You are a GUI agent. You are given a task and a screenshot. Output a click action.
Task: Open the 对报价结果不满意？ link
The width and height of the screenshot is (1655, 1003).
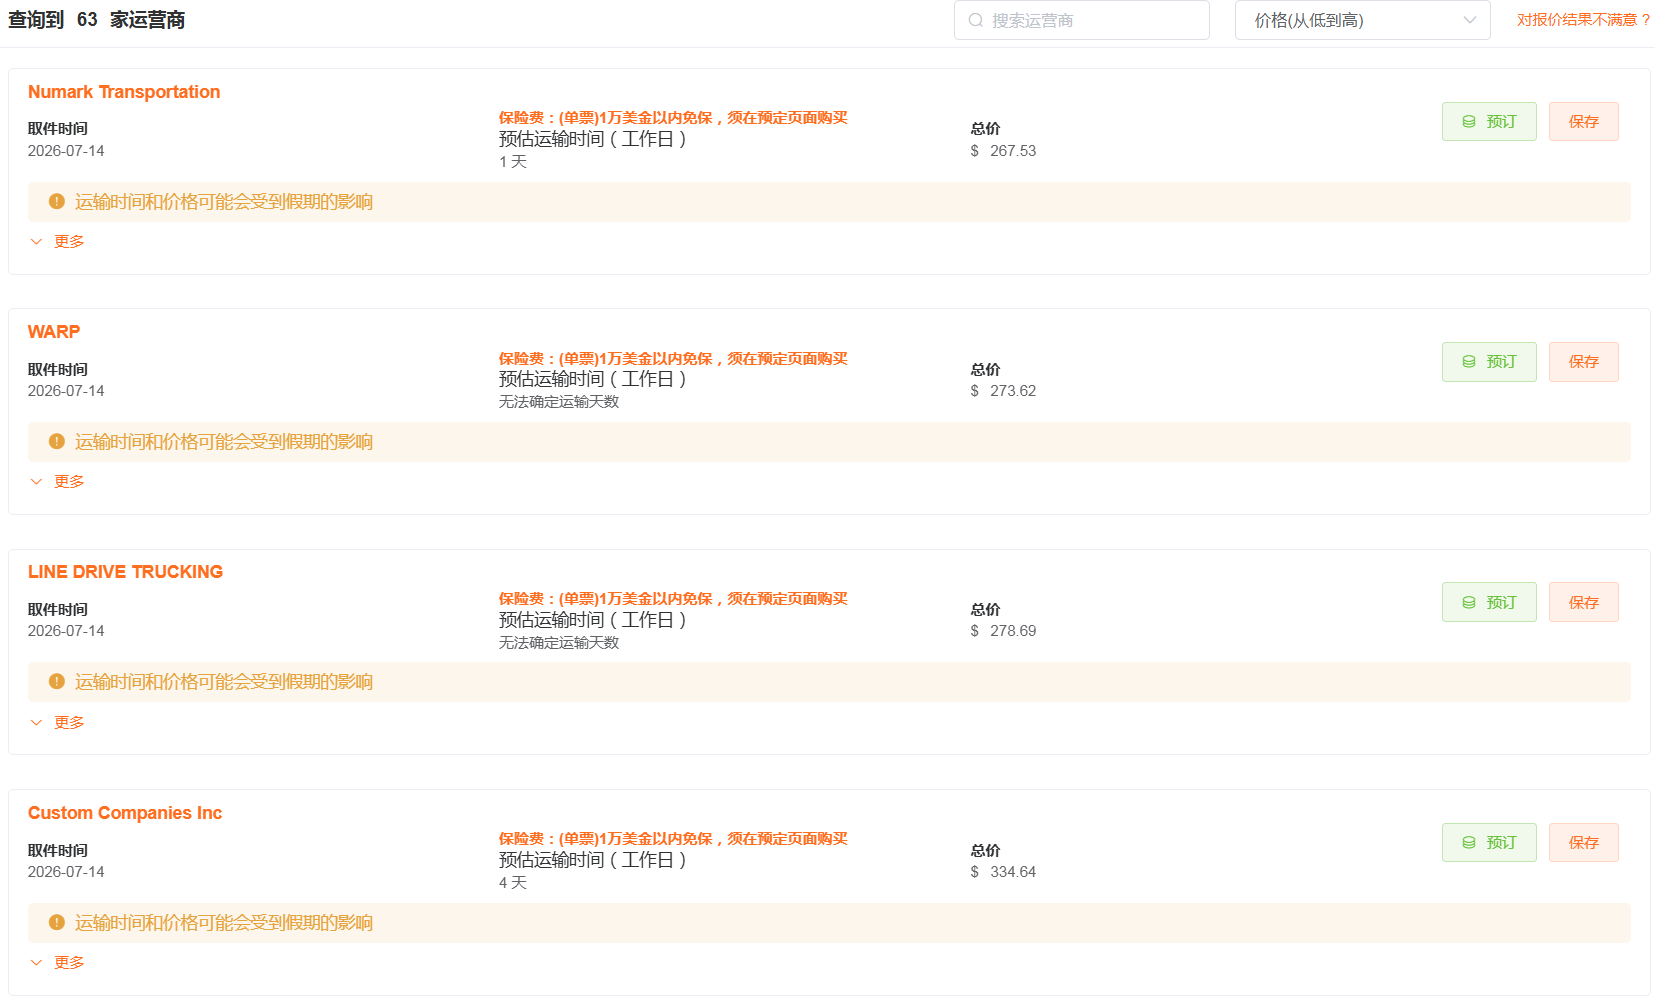pos(1584,20)
